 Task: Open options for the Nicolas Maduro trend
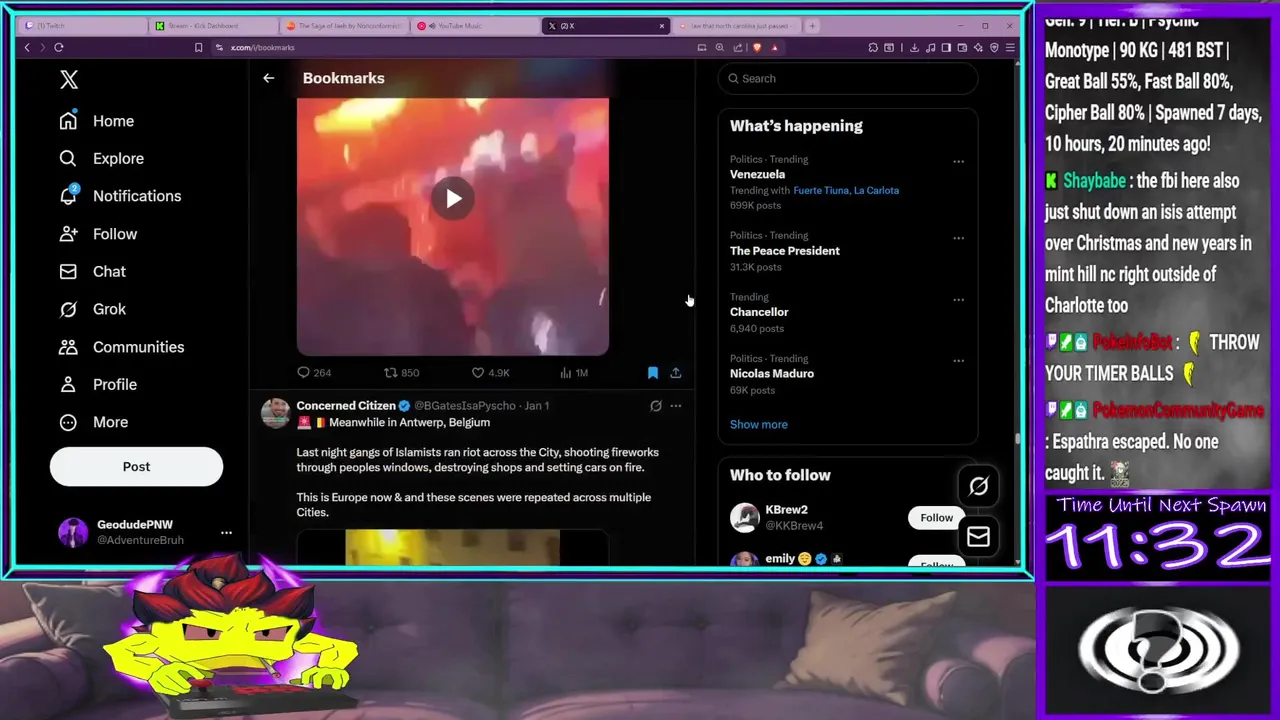(x=958, y=360)
